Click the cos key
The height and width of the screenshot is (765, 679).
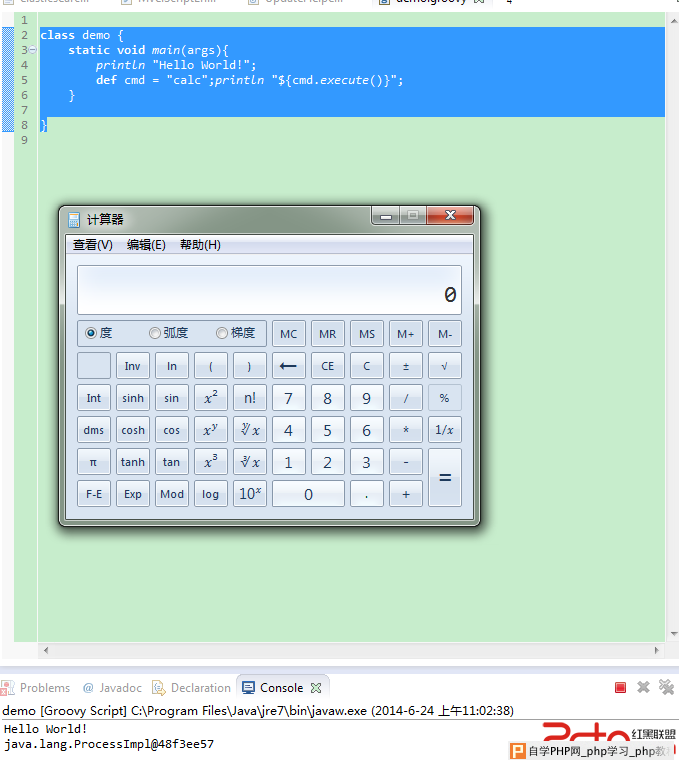(x=172, y=430)
